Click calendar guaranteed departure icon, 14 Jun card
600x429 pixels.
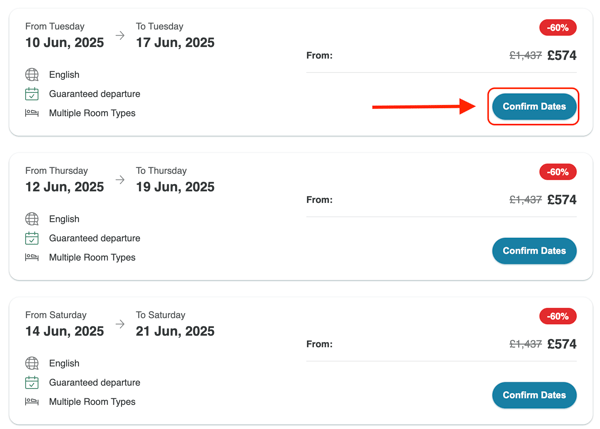32,382
